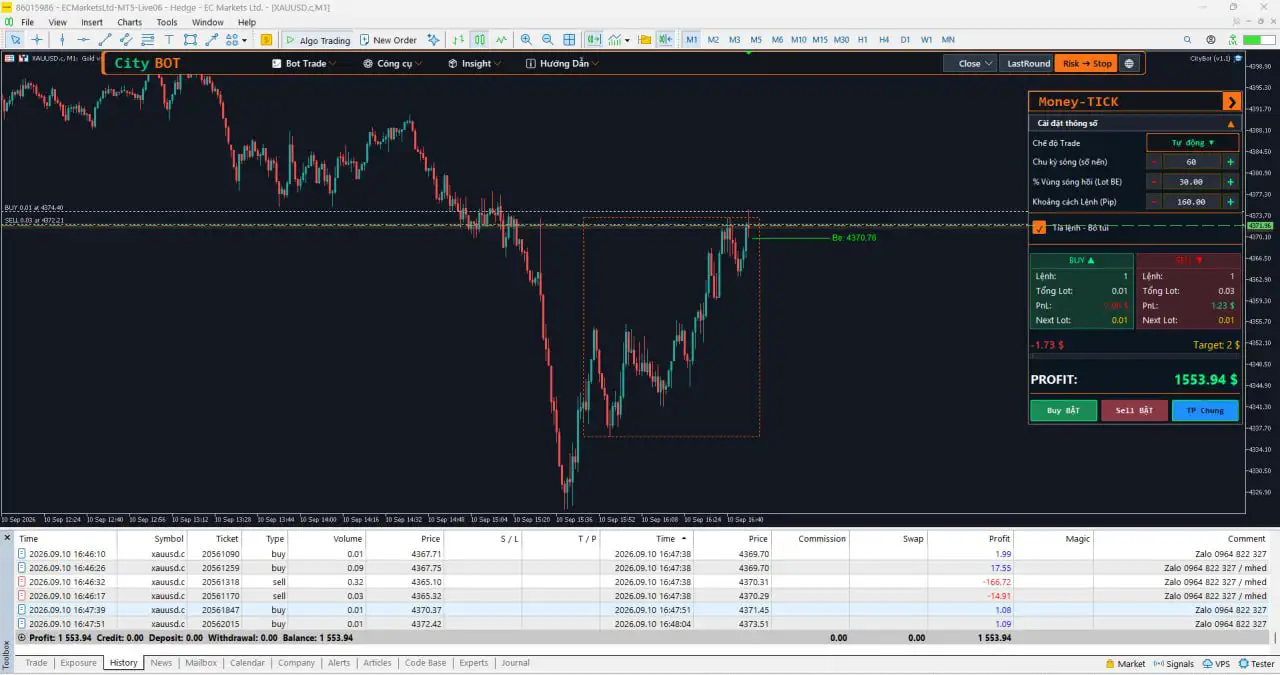The height and width of the screenshot is (675, 1280).
Task: Open the indicators list dropdown
Action: [x=620, y=40]
